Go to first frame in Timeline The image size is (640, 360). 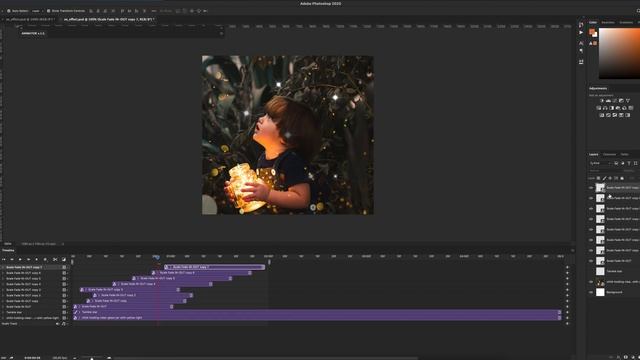[4, 259]
